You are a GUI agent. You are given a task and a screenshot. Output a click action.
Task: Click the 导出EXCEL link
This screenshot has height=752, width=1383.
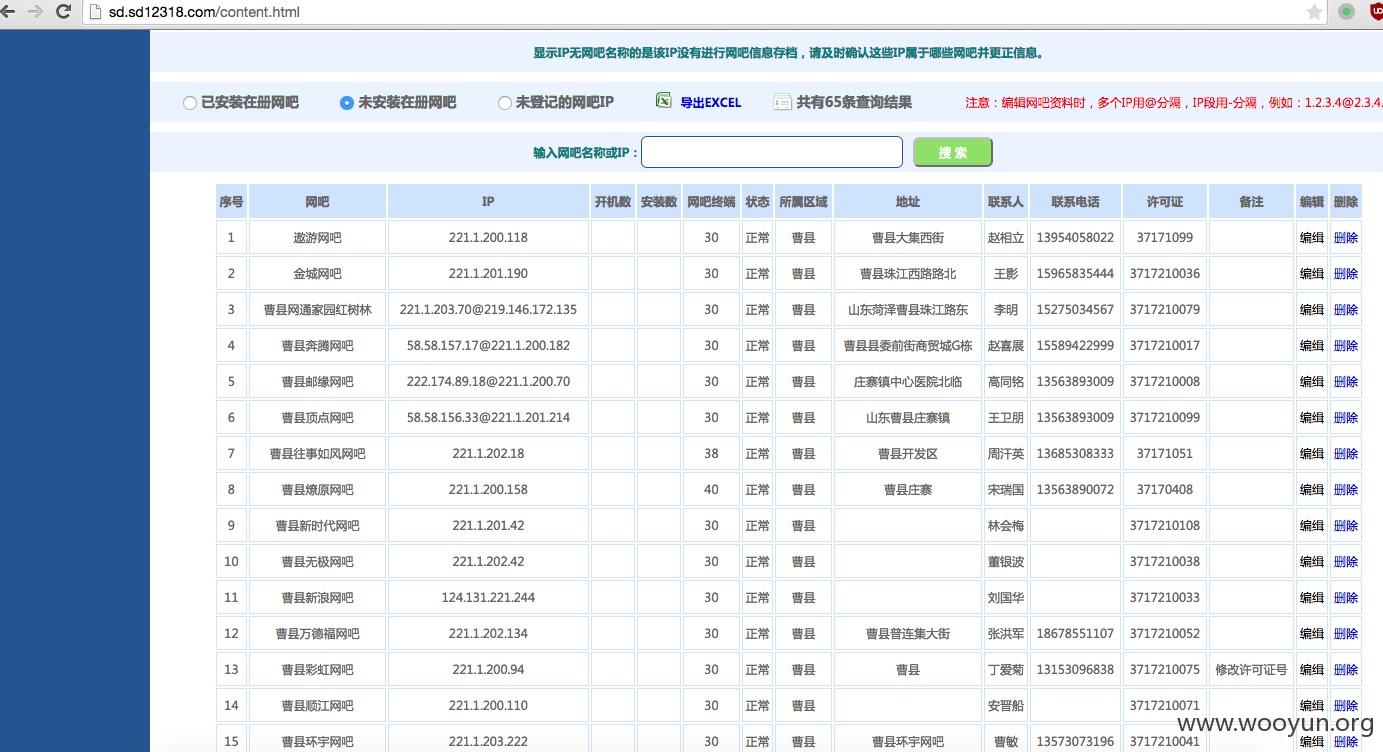click(711, 103)
